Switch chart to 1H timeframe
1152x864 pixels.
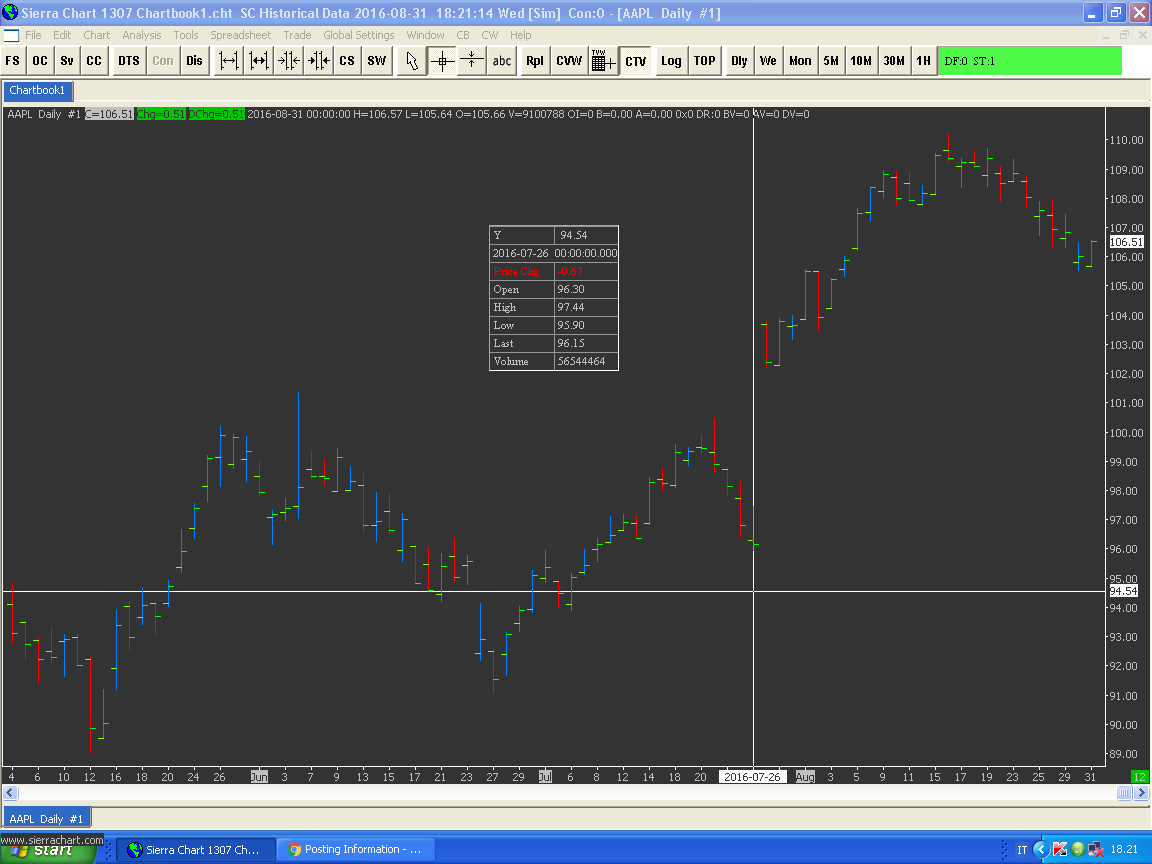[x=924, y=61]
